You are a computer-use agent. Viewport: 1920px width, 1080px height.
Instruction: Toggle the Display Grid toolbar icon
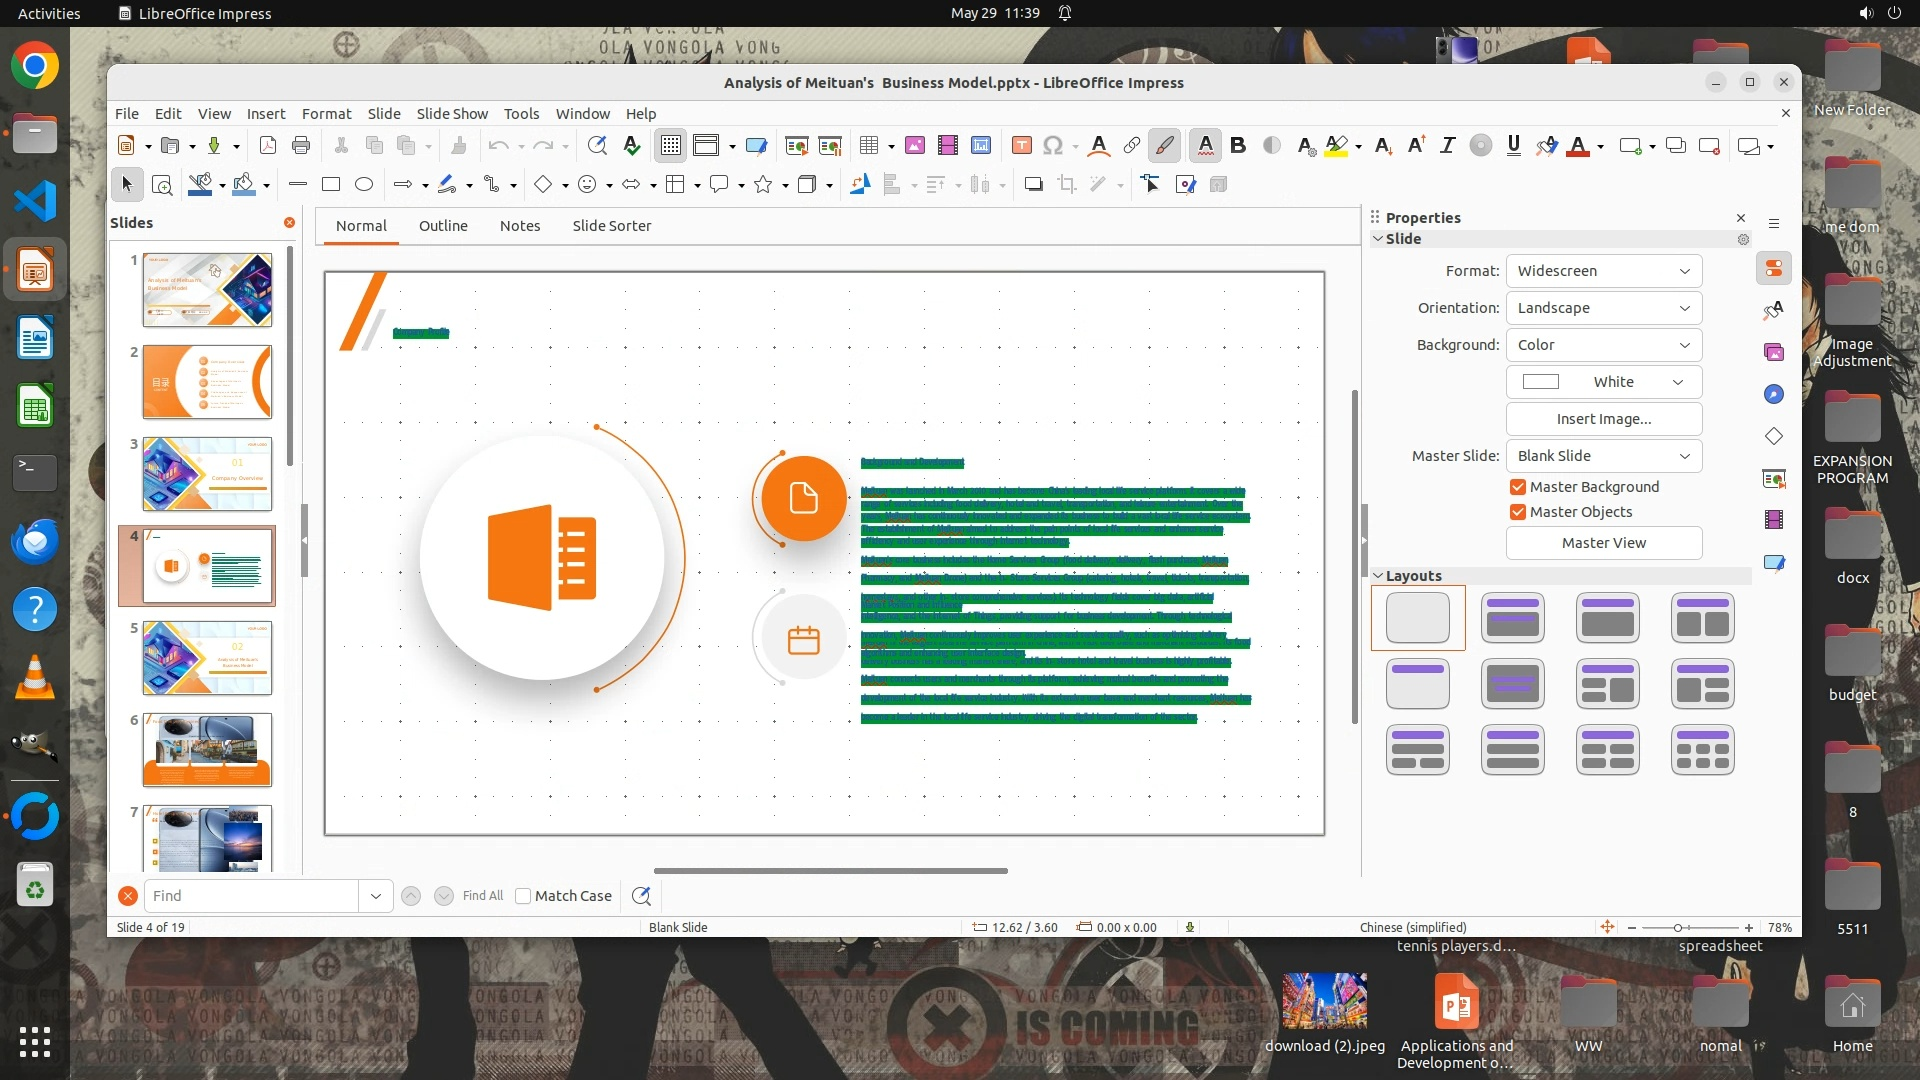(670, 146)
